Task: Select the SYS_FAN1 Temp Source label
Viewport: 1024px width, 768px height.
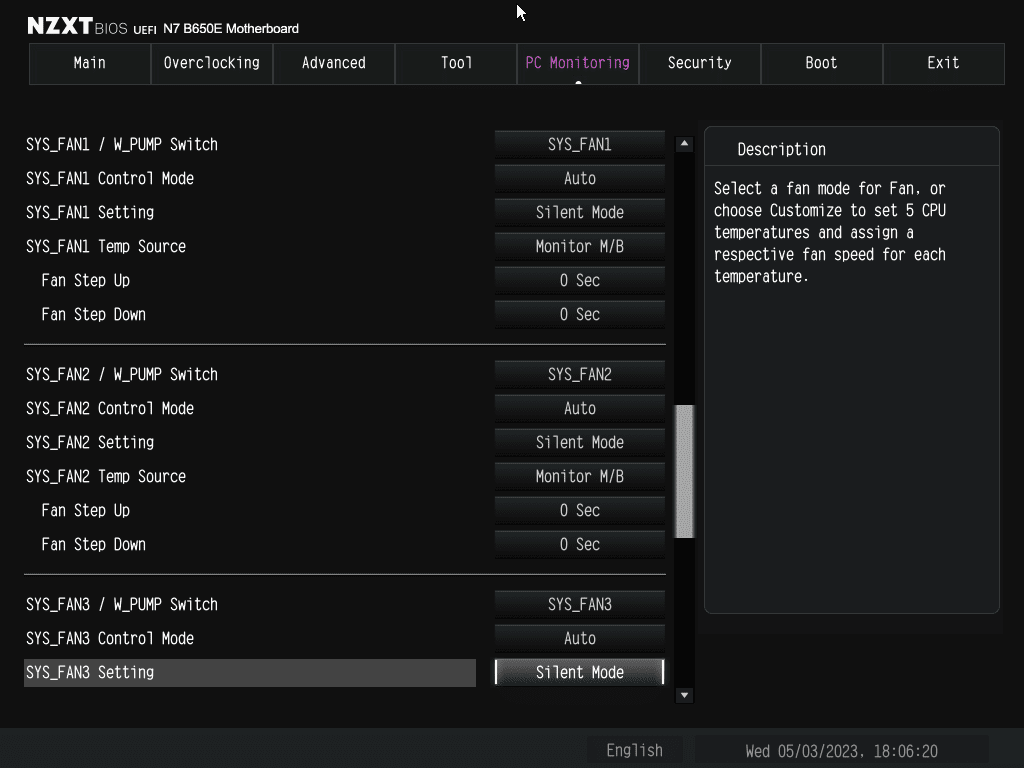Action: 106,246
